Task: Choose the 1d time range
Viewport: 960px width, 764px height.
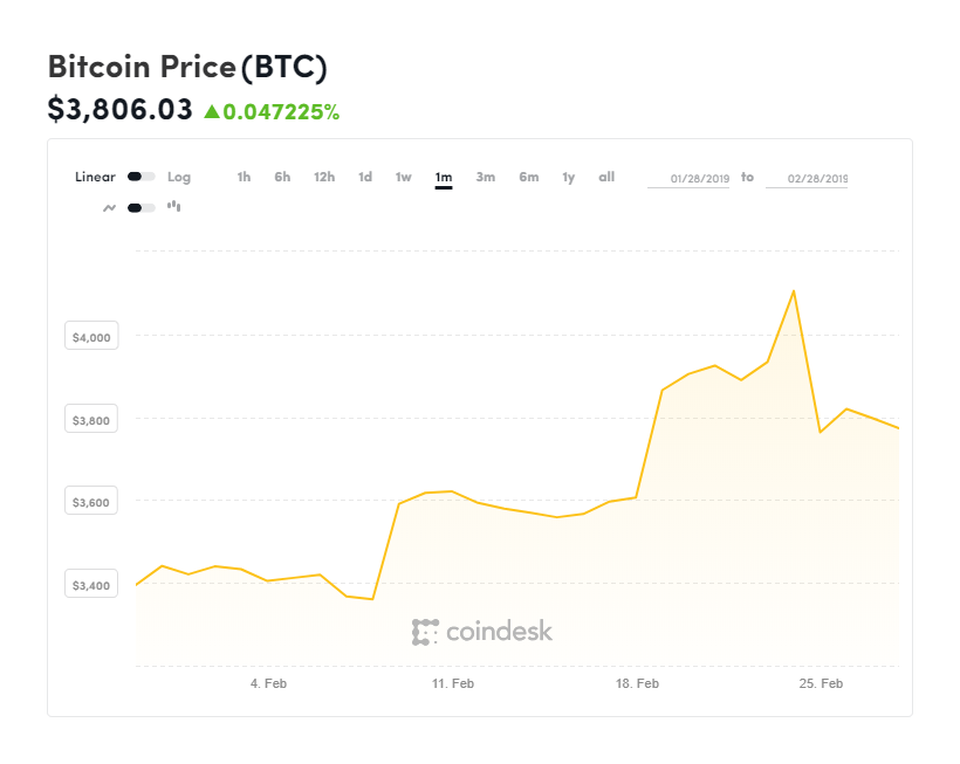Action: [365, 177]
